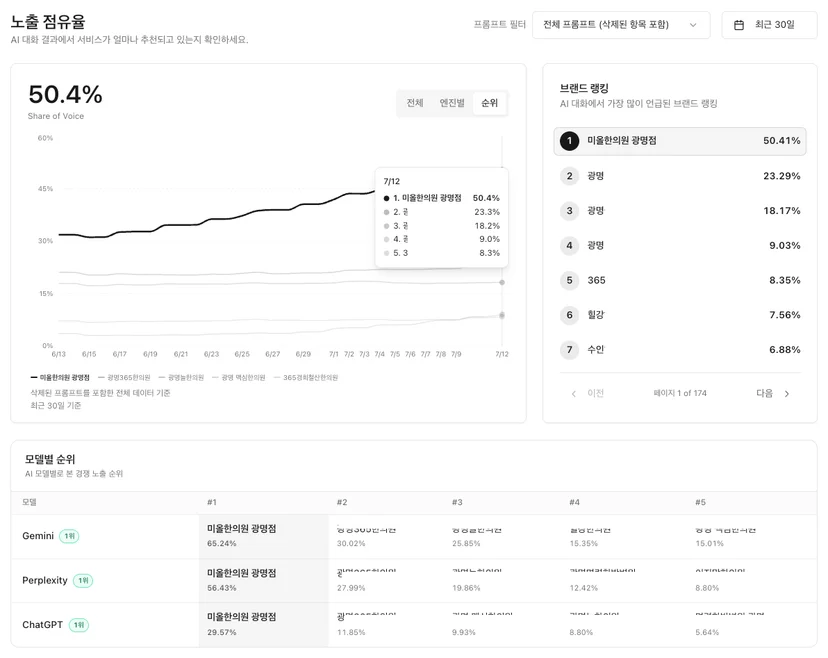The height and width of the screenshot is (658, 828).
Task: Switch chart to 엔진별 tab
Action: [452, 103]
